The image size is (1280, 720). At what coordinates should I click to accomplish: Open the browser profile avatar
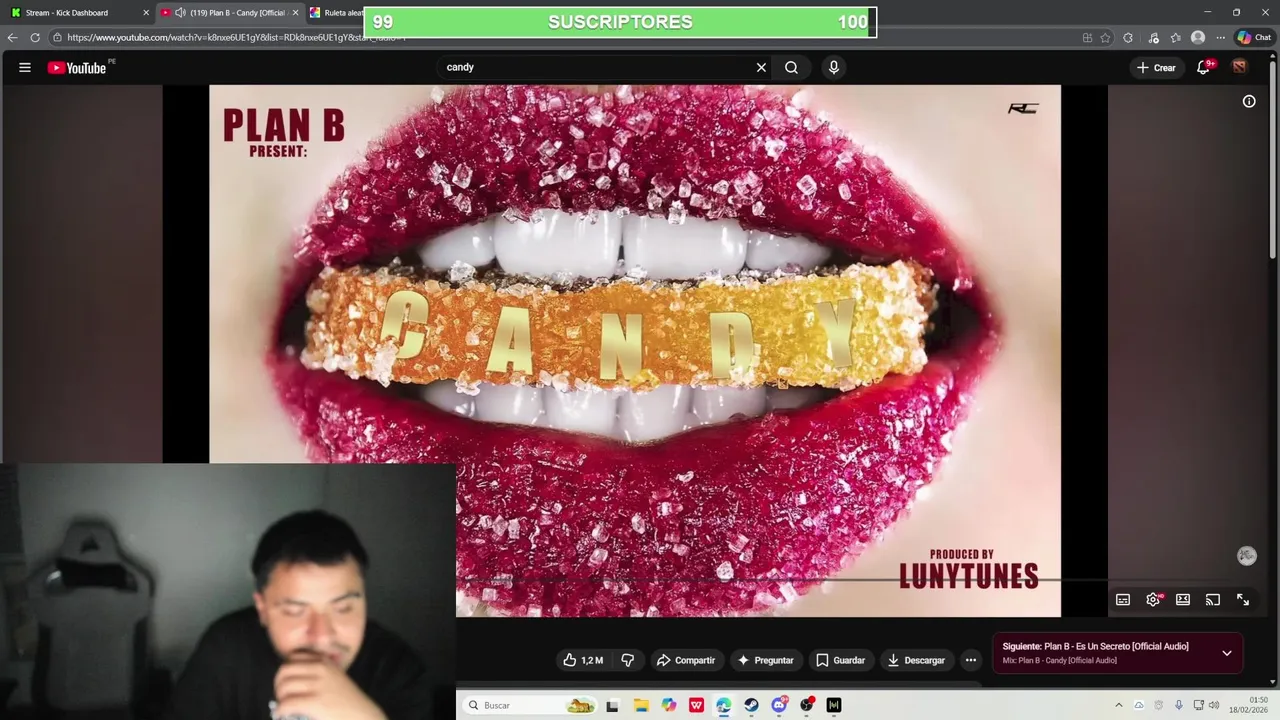click(x=1198, y=37)
